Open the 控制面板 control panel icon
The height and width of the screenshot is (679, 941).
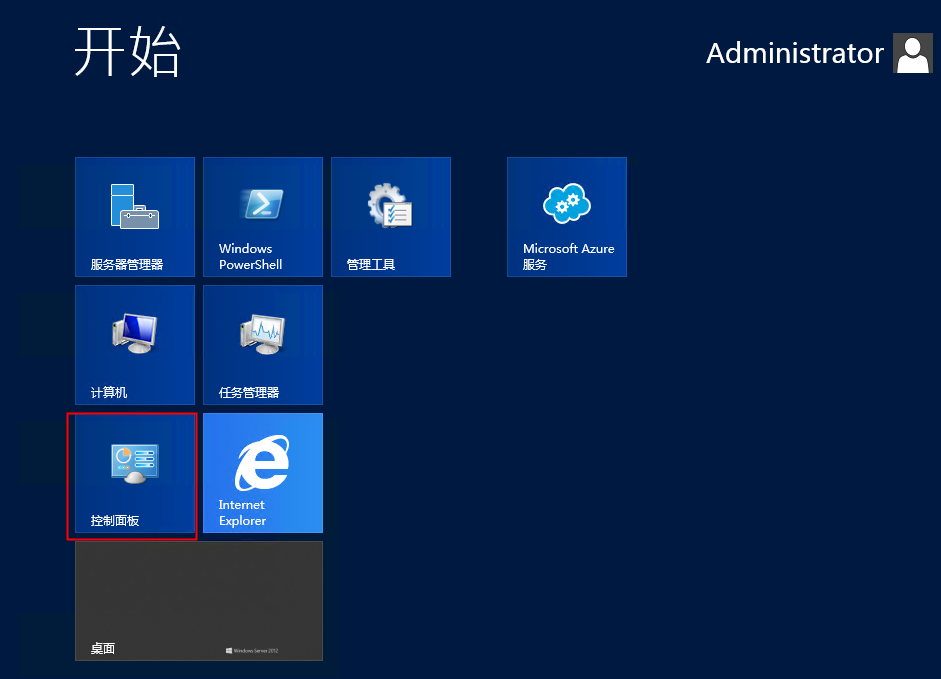[x=134, y=462]
